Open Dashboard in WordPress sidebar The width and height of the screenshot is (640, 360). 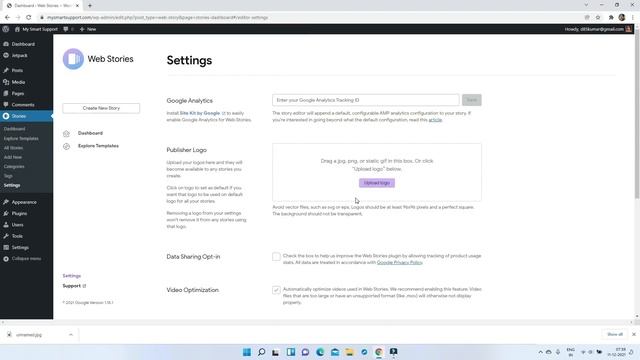coord(23,44)
